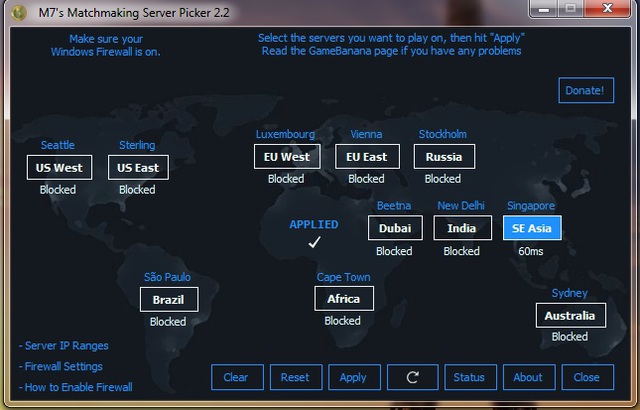The image size is (640, 410).
Task: Open the About dialog
Action: click(x=529, y=377)
